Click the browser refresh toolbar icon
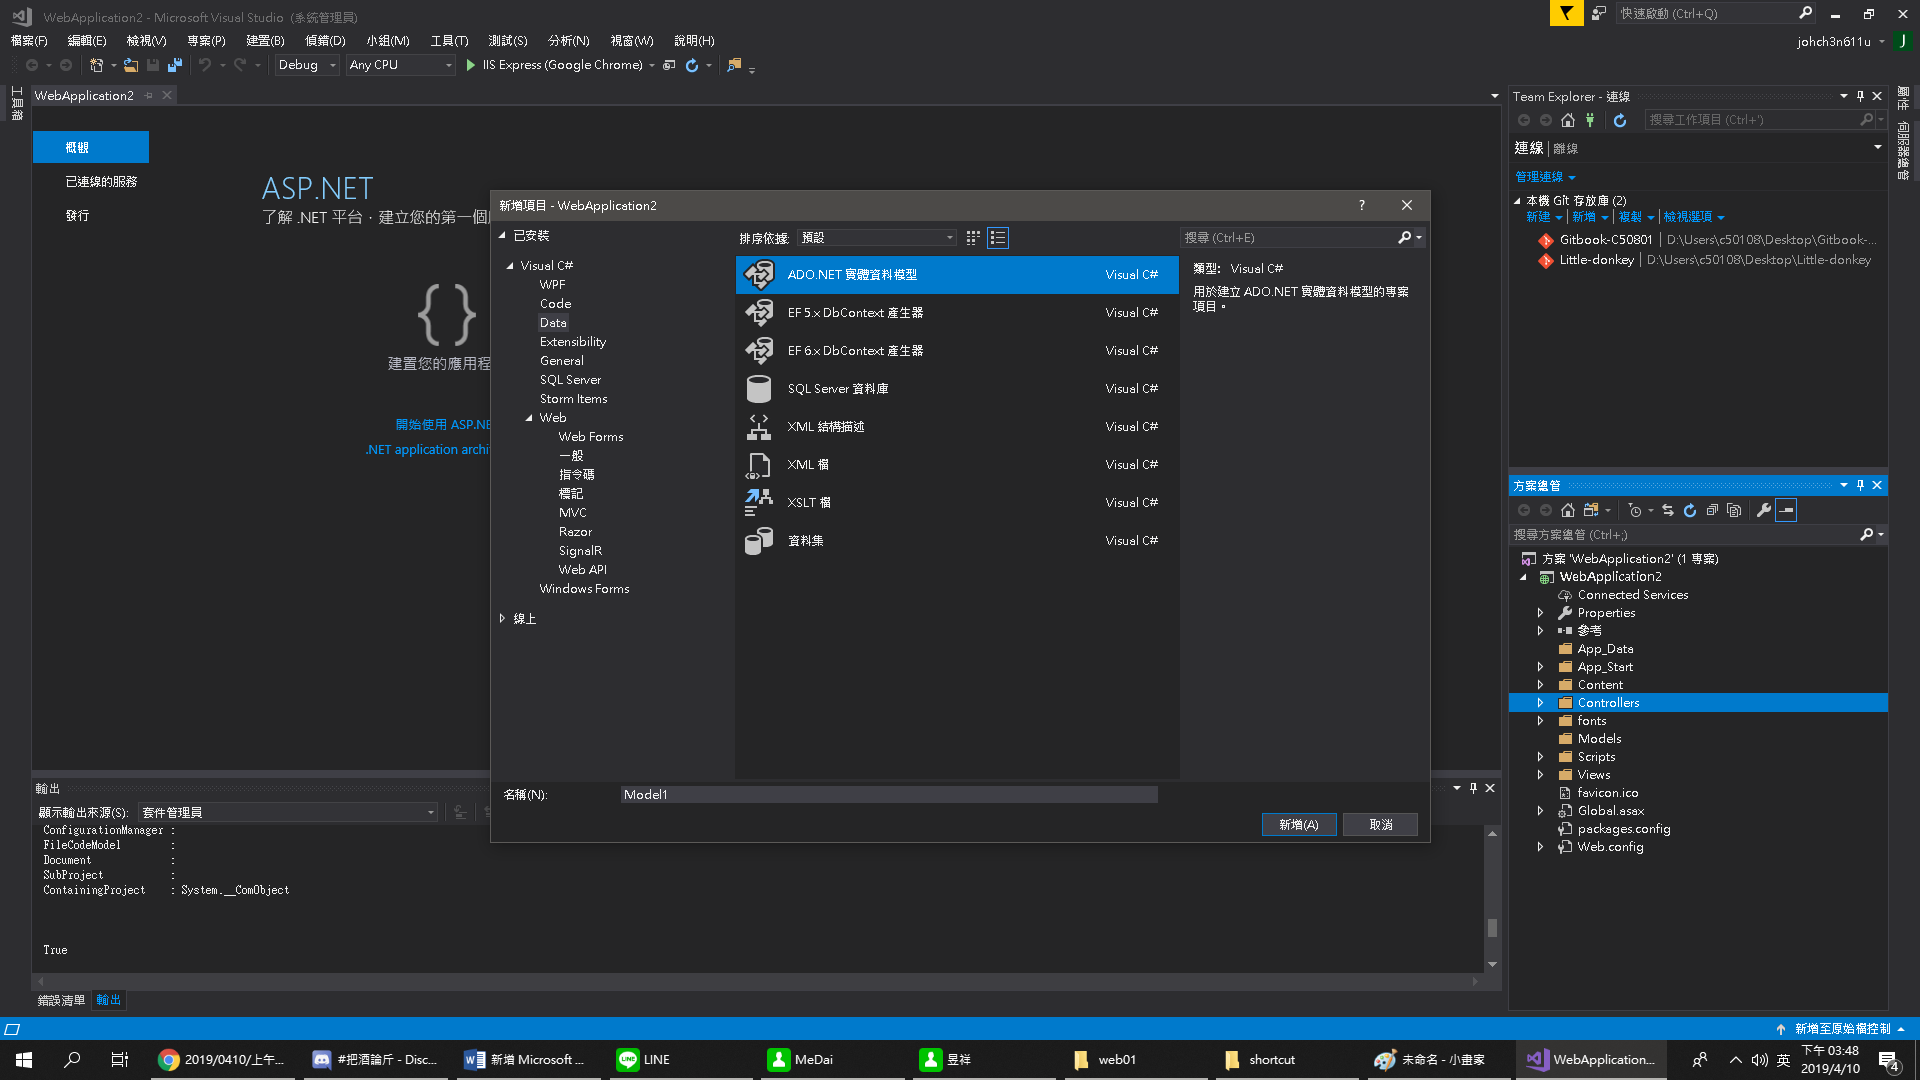The image size is (1920, 1080). click(692, 65)
